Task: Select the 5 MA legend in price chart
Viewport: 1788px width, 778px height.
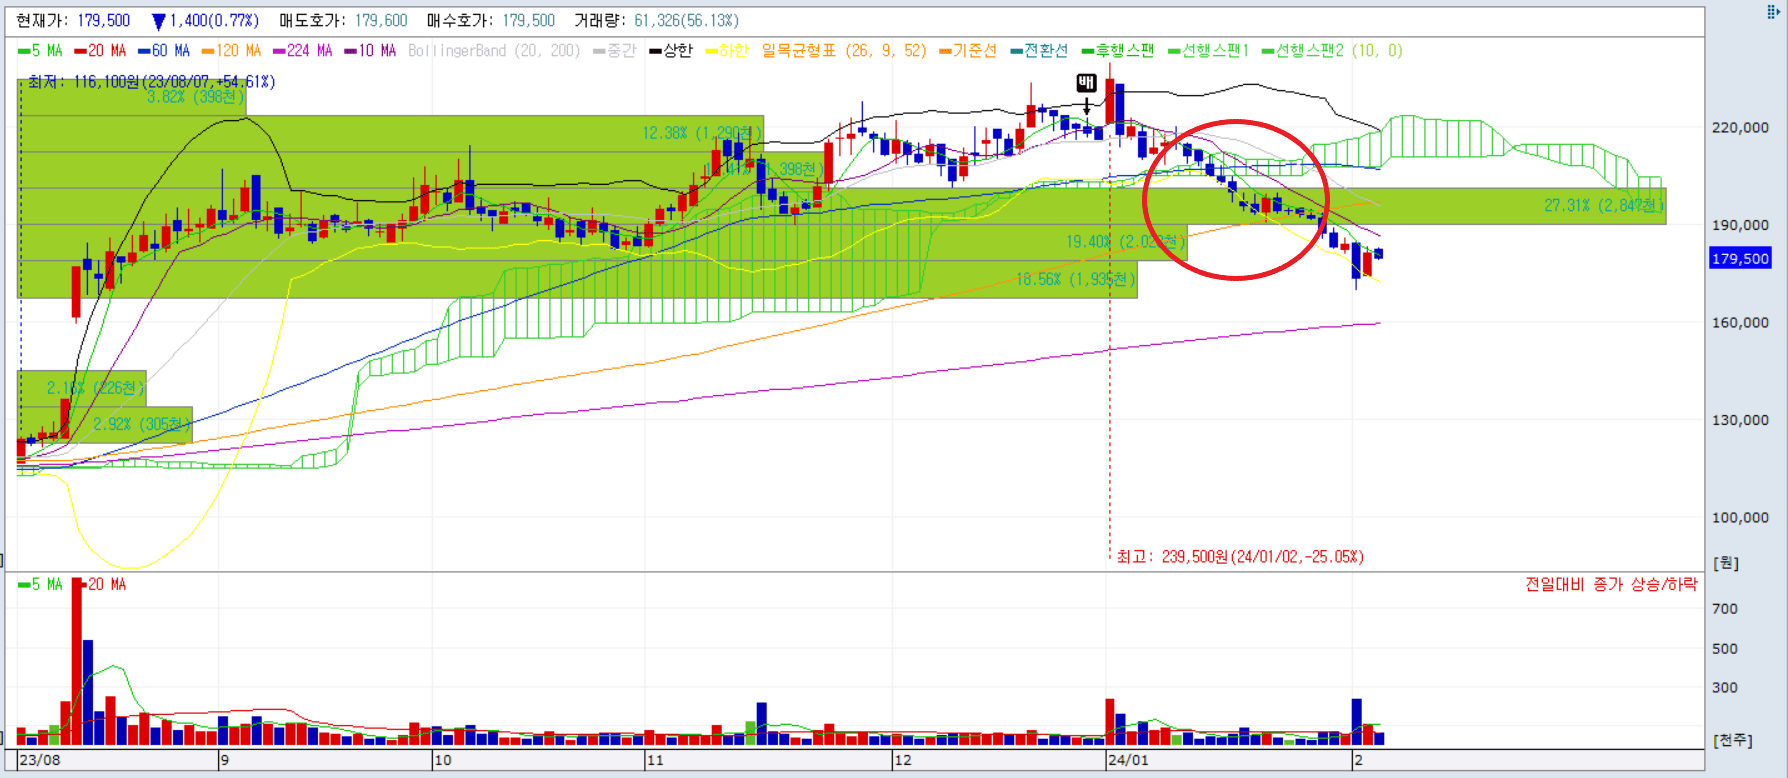Action: click(40, 50)
